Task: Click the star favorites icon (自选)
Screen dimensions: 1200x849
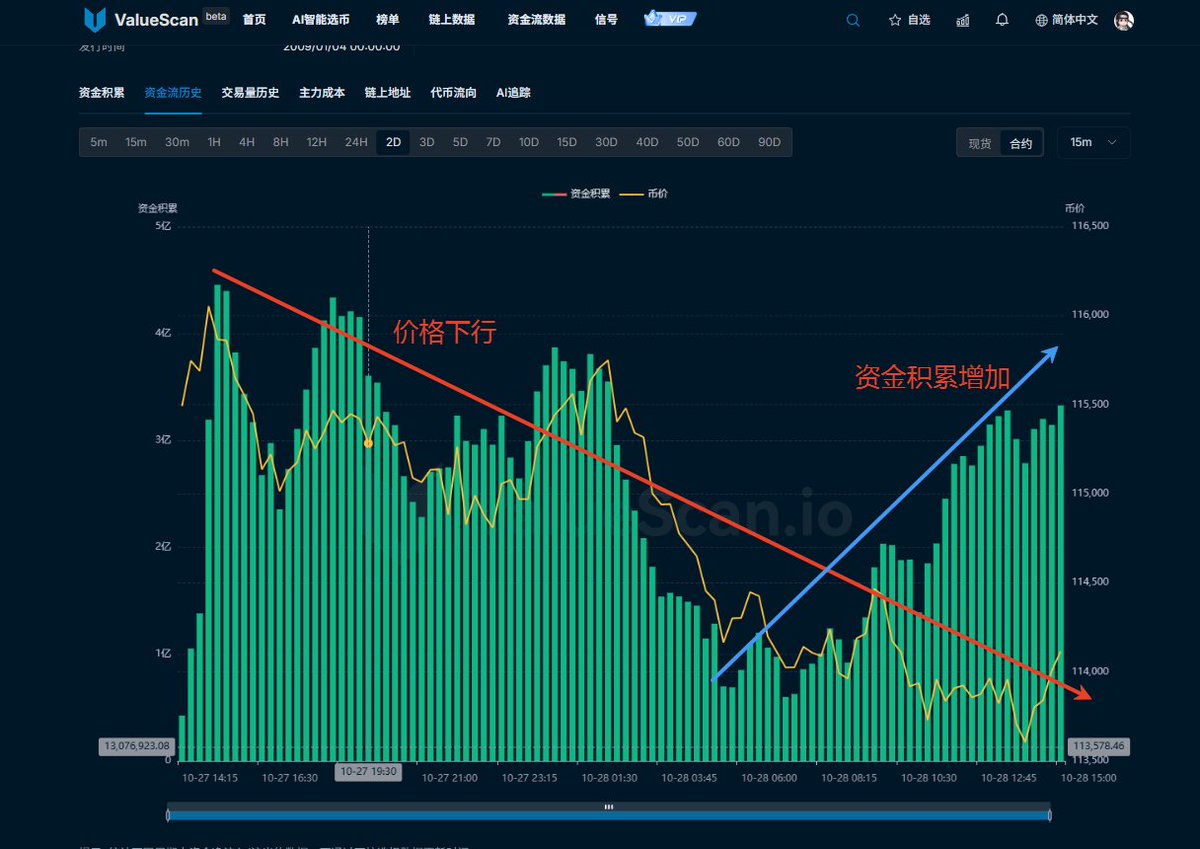Action: coord(895,20)
